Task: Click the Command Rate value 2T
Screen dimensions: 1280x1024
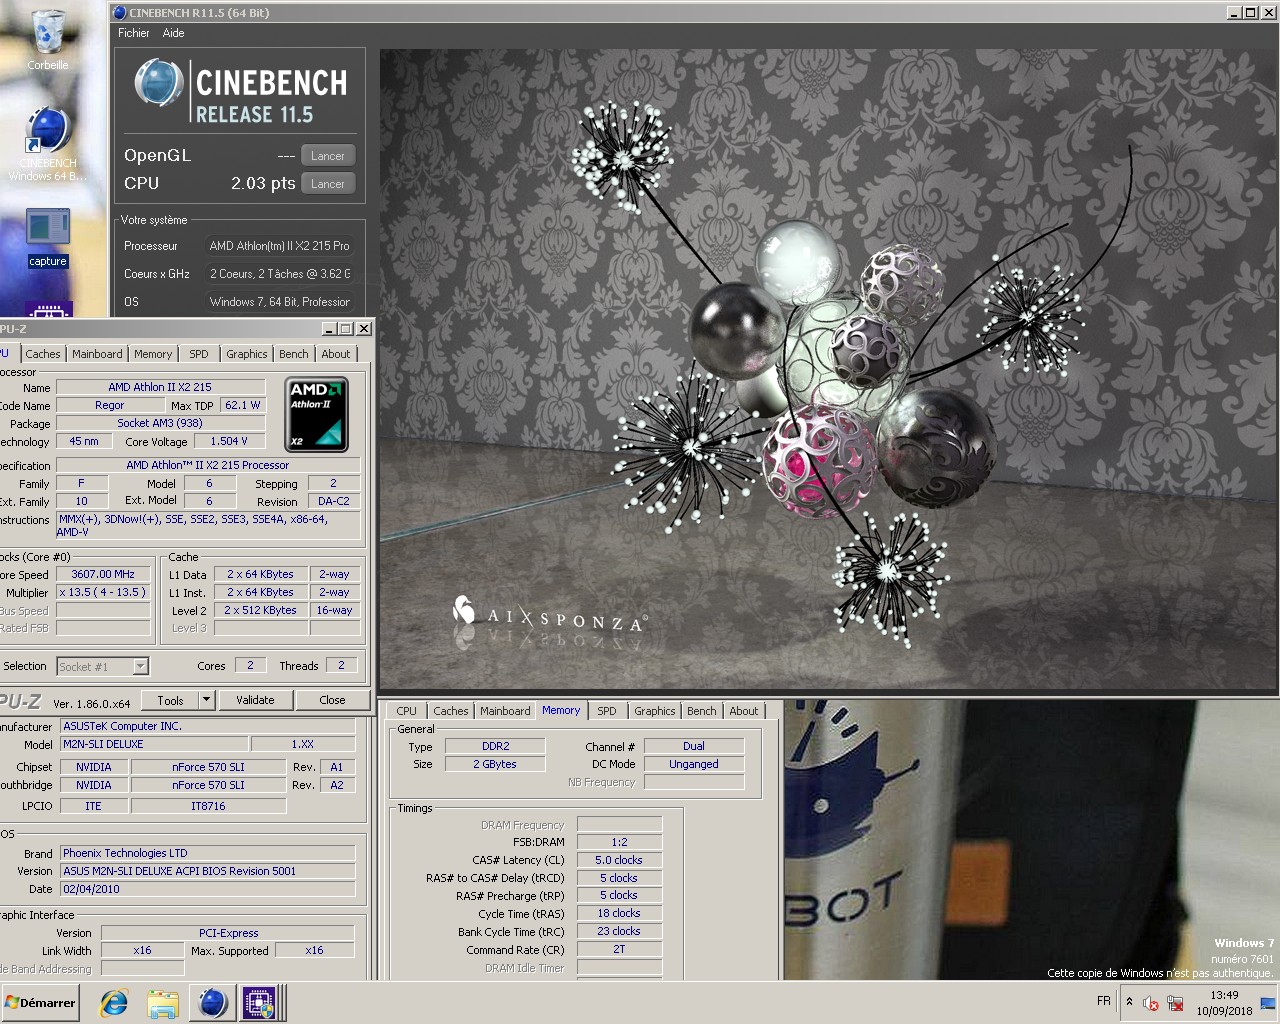Action: pyautogui.click(x=619, y=950)
